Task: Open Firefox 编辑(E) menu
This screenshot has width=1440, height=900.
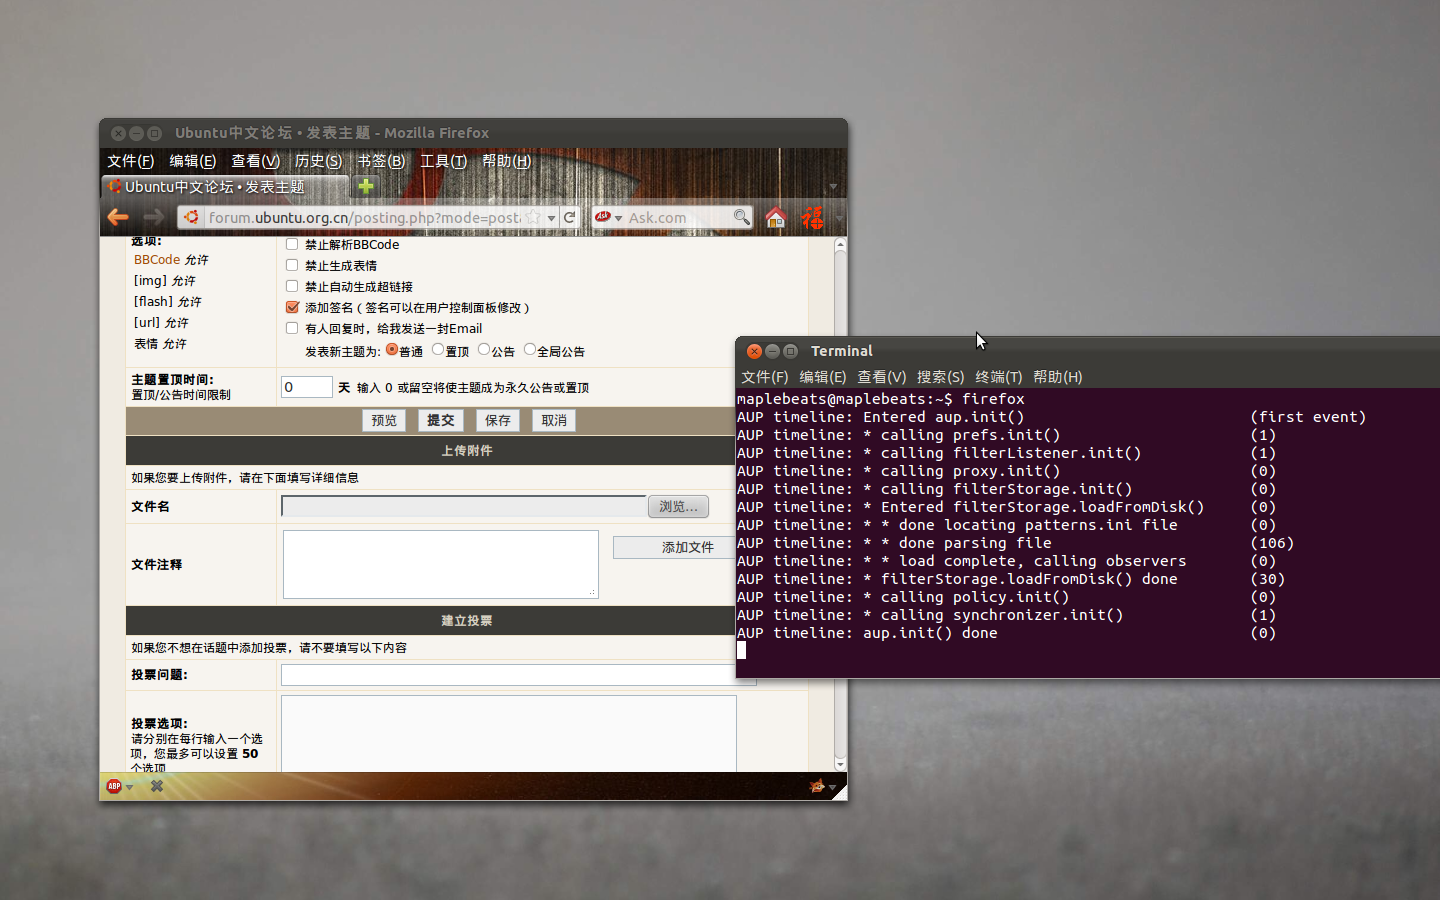Action: point(192,161)
